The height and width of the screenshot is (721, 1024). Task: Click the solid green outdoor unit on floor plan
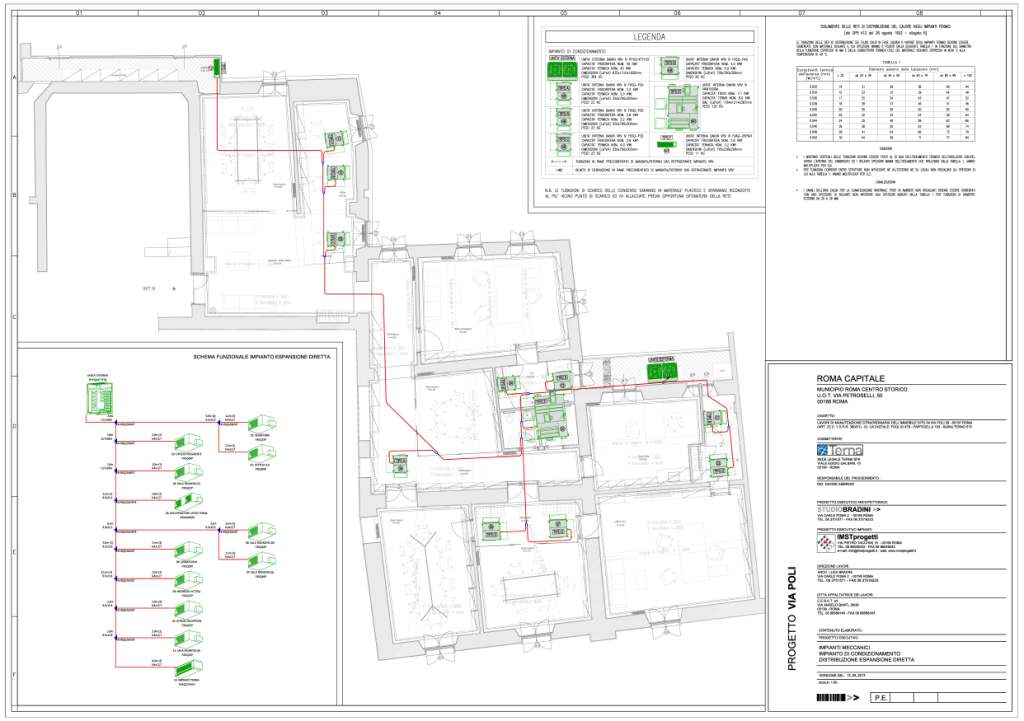662,371
